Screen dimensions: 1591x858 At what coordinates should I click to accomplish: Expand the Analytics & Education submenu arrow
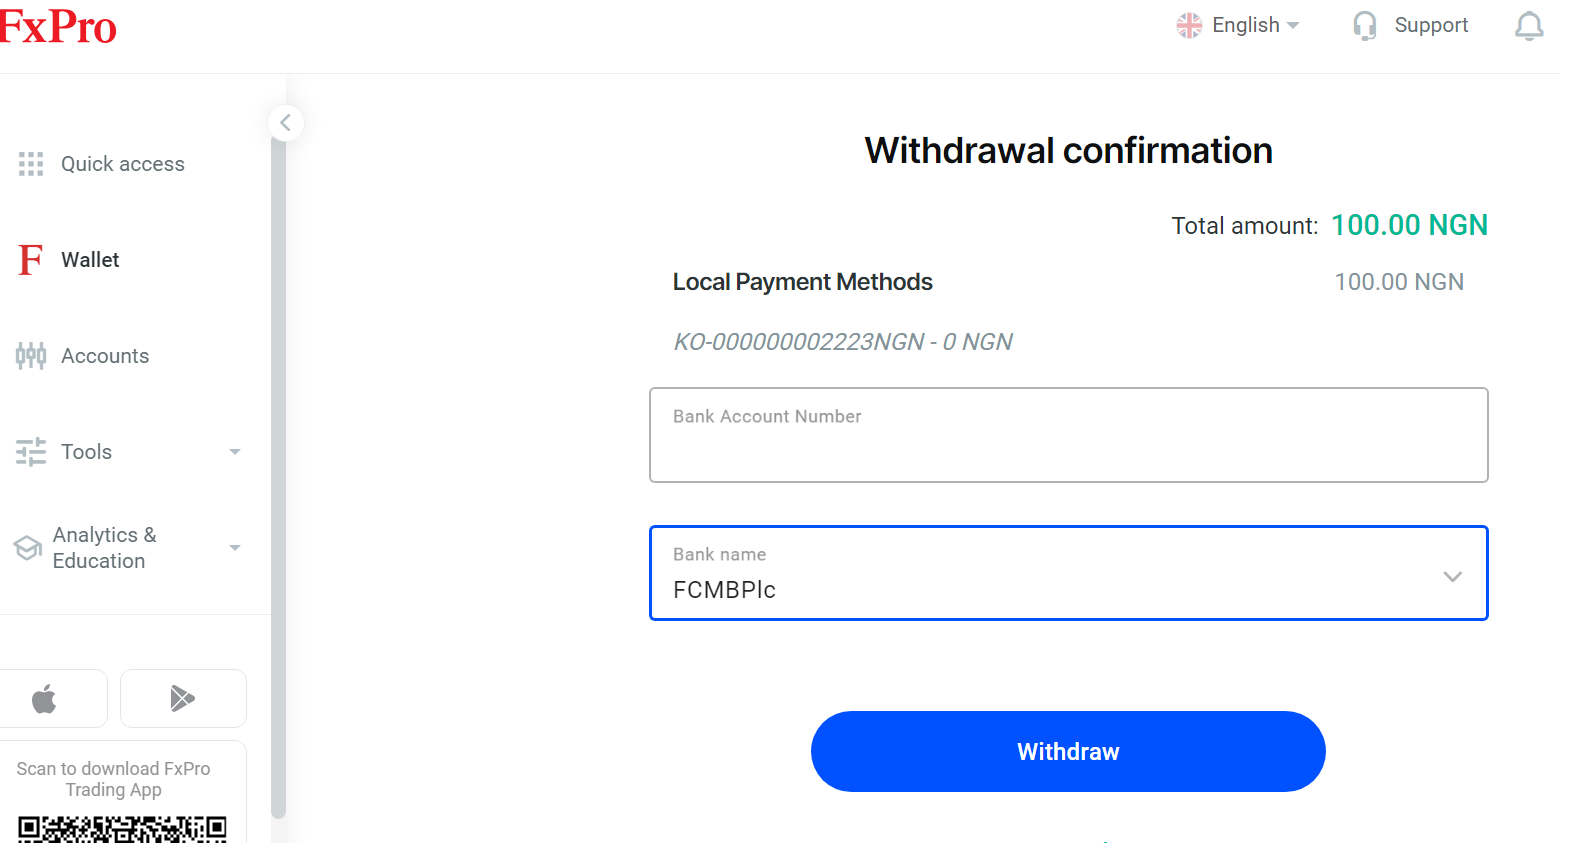(235, 548)
